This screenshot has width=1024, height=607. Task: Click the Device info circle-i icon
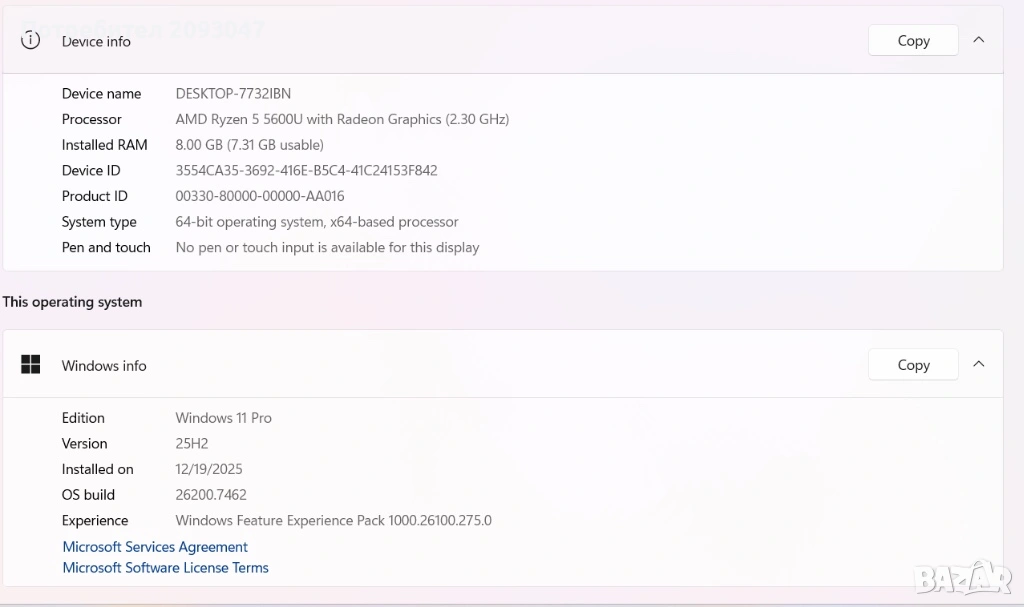(31, 40)
